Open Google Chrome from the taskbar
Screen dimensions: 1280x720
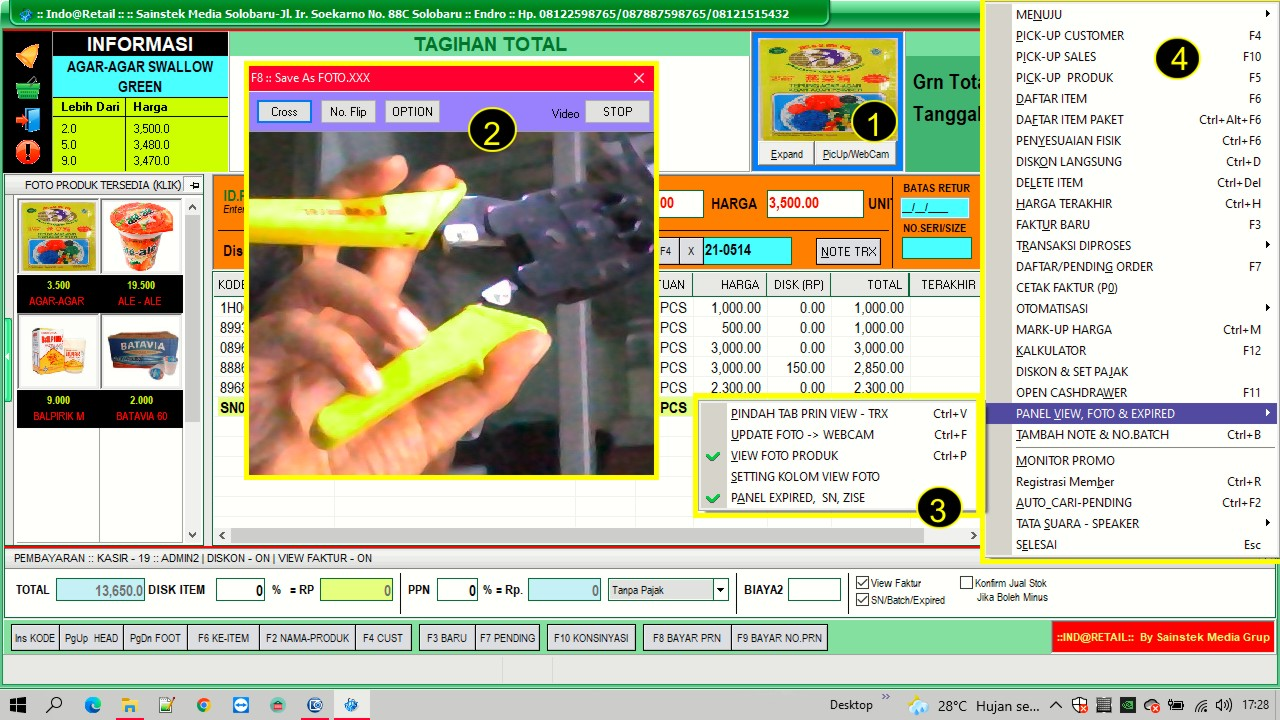pyautogui.click(x=204, y=705)
